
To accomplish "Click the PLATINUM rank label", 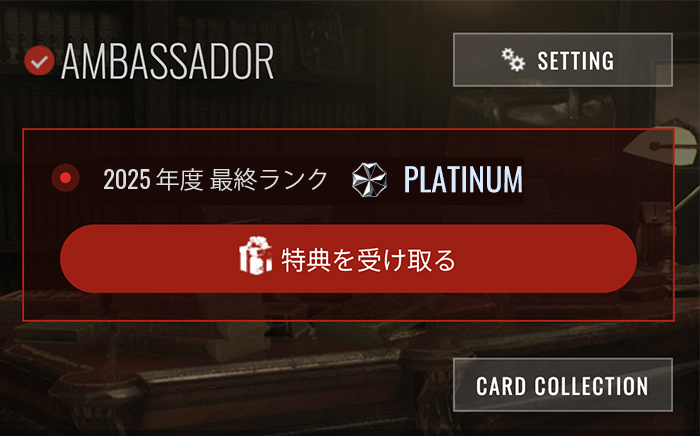I will click(463, 180).
